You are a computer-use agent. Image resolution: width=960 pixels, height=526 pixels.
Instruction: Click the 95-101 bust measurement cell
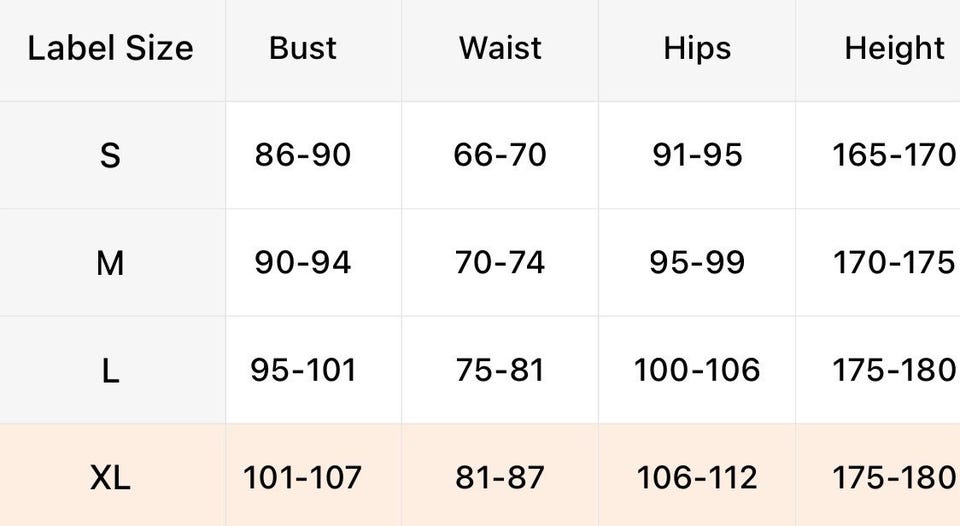pos(303,371)
